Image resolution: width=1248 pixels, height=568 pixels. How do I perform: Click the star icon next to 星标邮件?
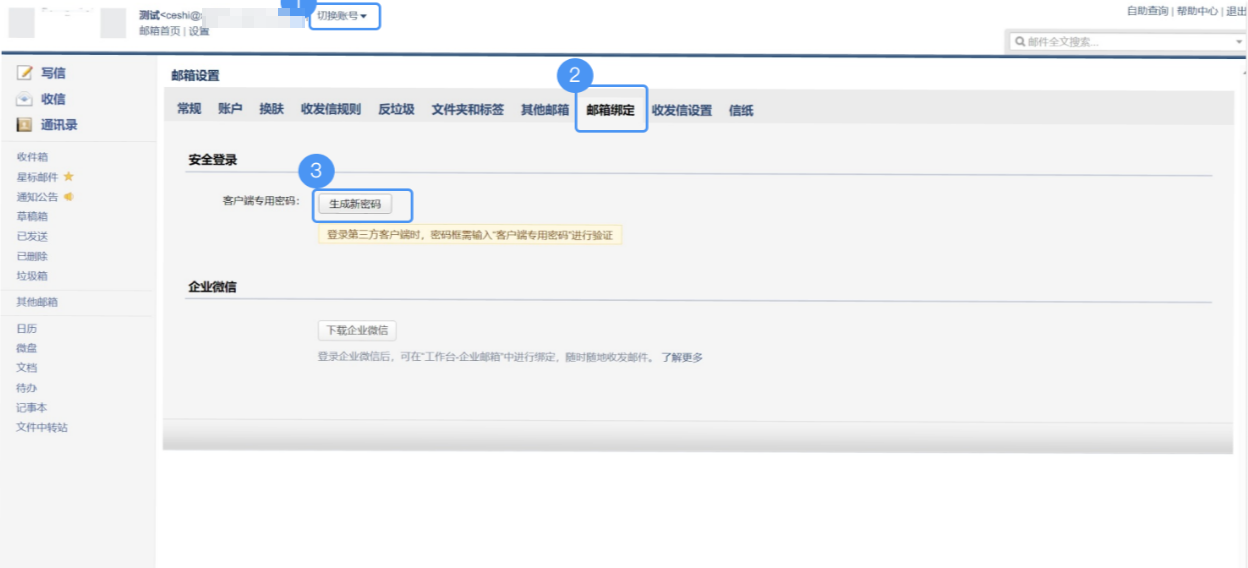click(69, 177)
